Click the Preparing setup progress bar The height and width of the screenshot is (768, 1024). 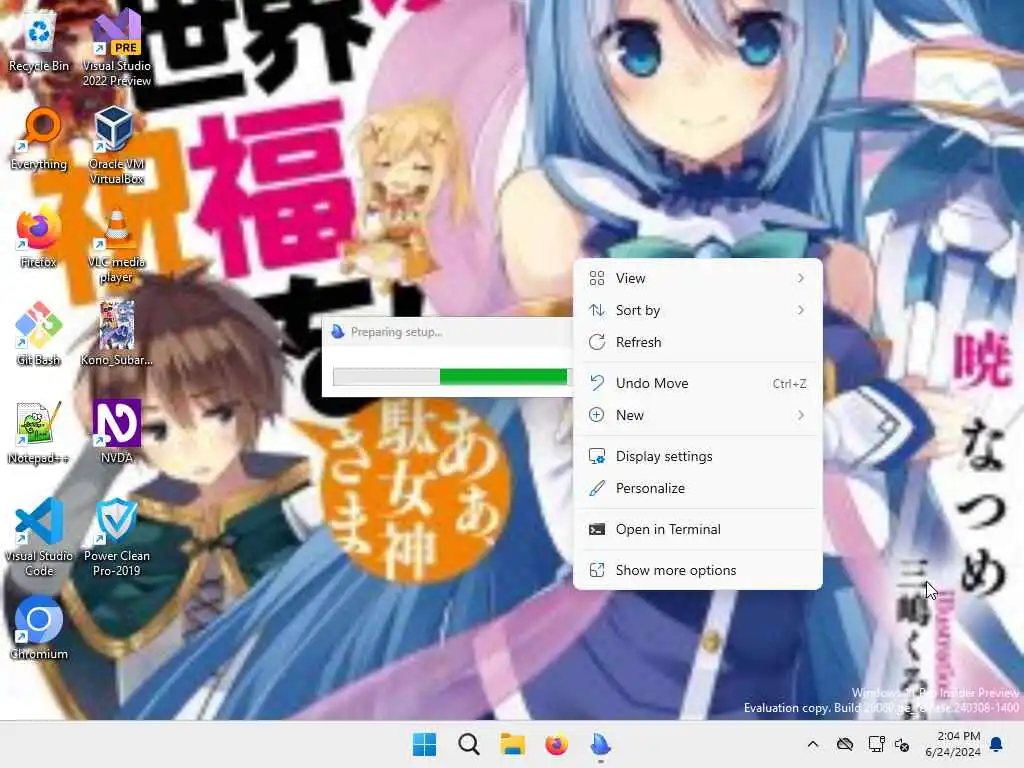[x=451, y=377]
